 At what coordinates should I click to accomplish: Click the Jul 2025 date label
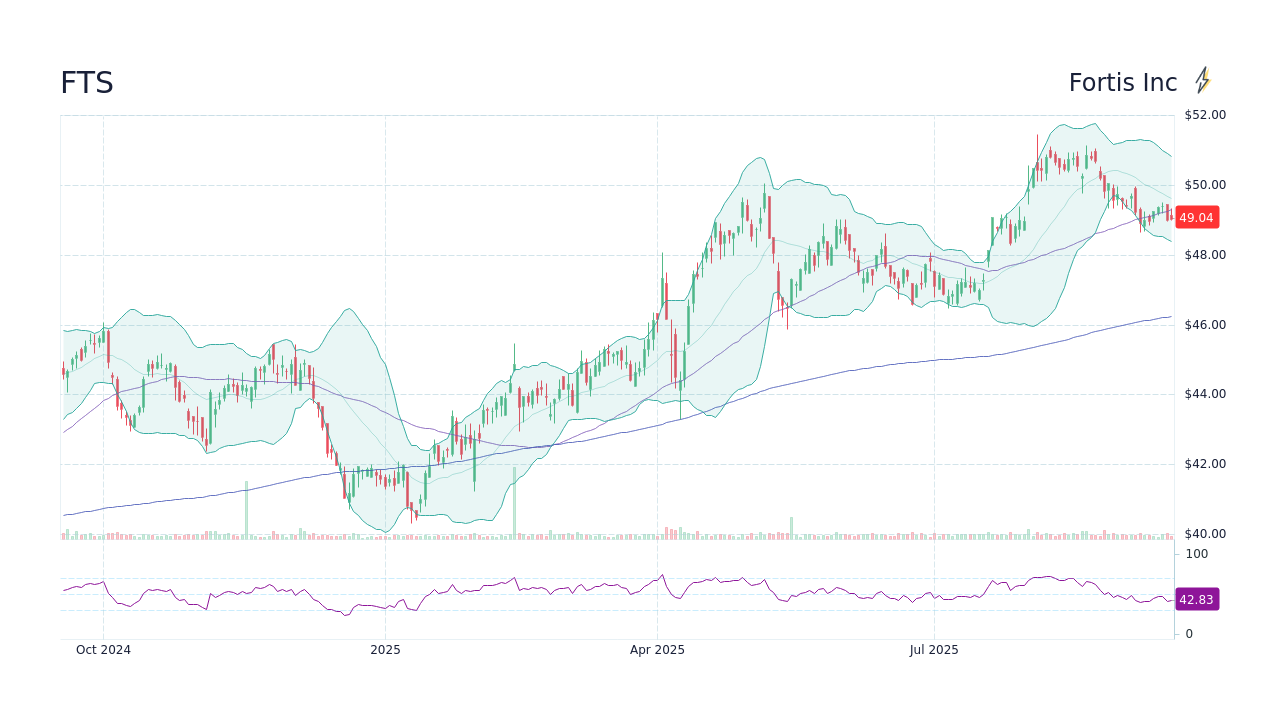point(934,650)
